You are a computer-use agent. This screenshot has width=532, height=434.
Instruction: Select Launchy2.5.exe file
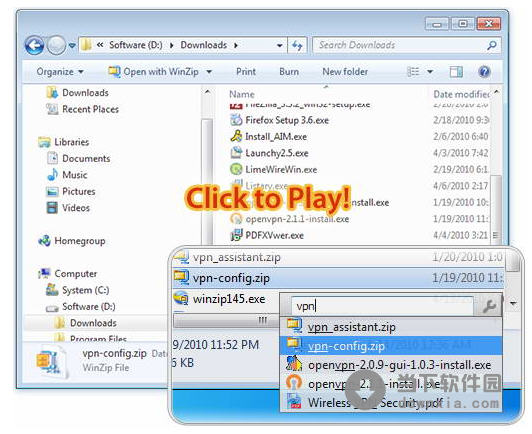269,153
